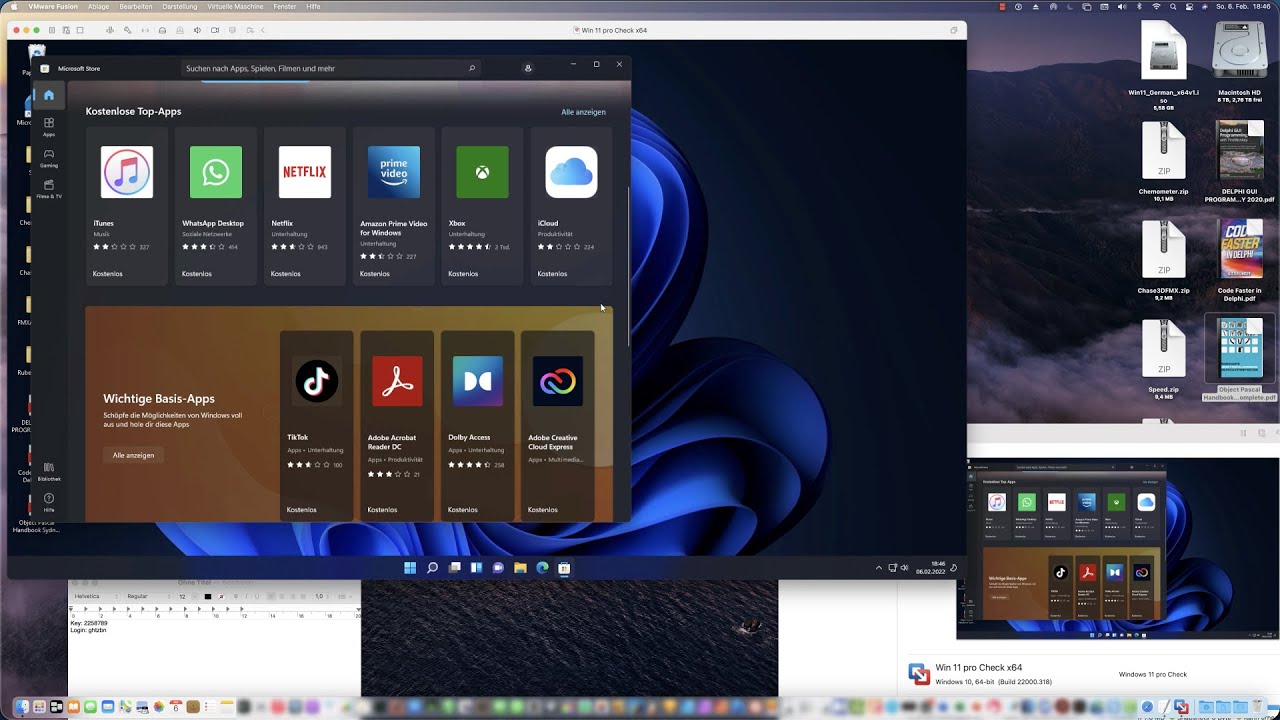Open the user account icon in Store

(528, 68)
